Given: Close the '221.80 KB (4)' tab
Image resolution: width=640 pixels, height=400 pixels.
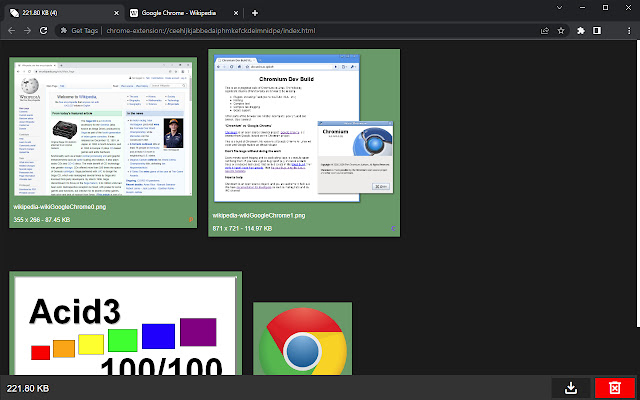Looking at the screenshot, I should (116, 13).
